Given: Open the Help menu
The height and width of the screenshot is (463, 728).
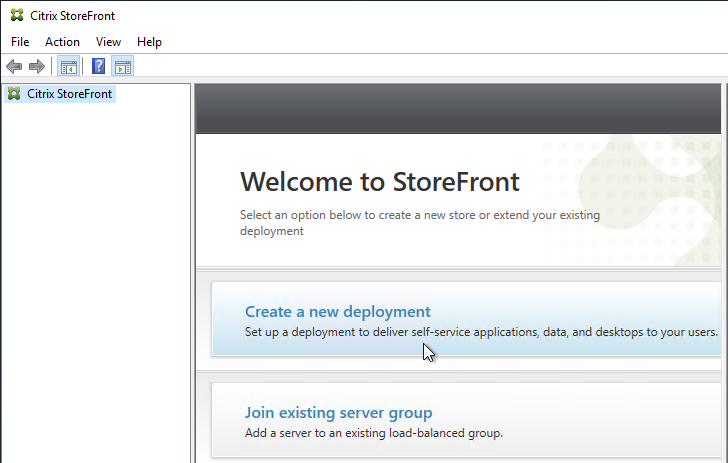Looking at the screenshot, I should 149,42.
